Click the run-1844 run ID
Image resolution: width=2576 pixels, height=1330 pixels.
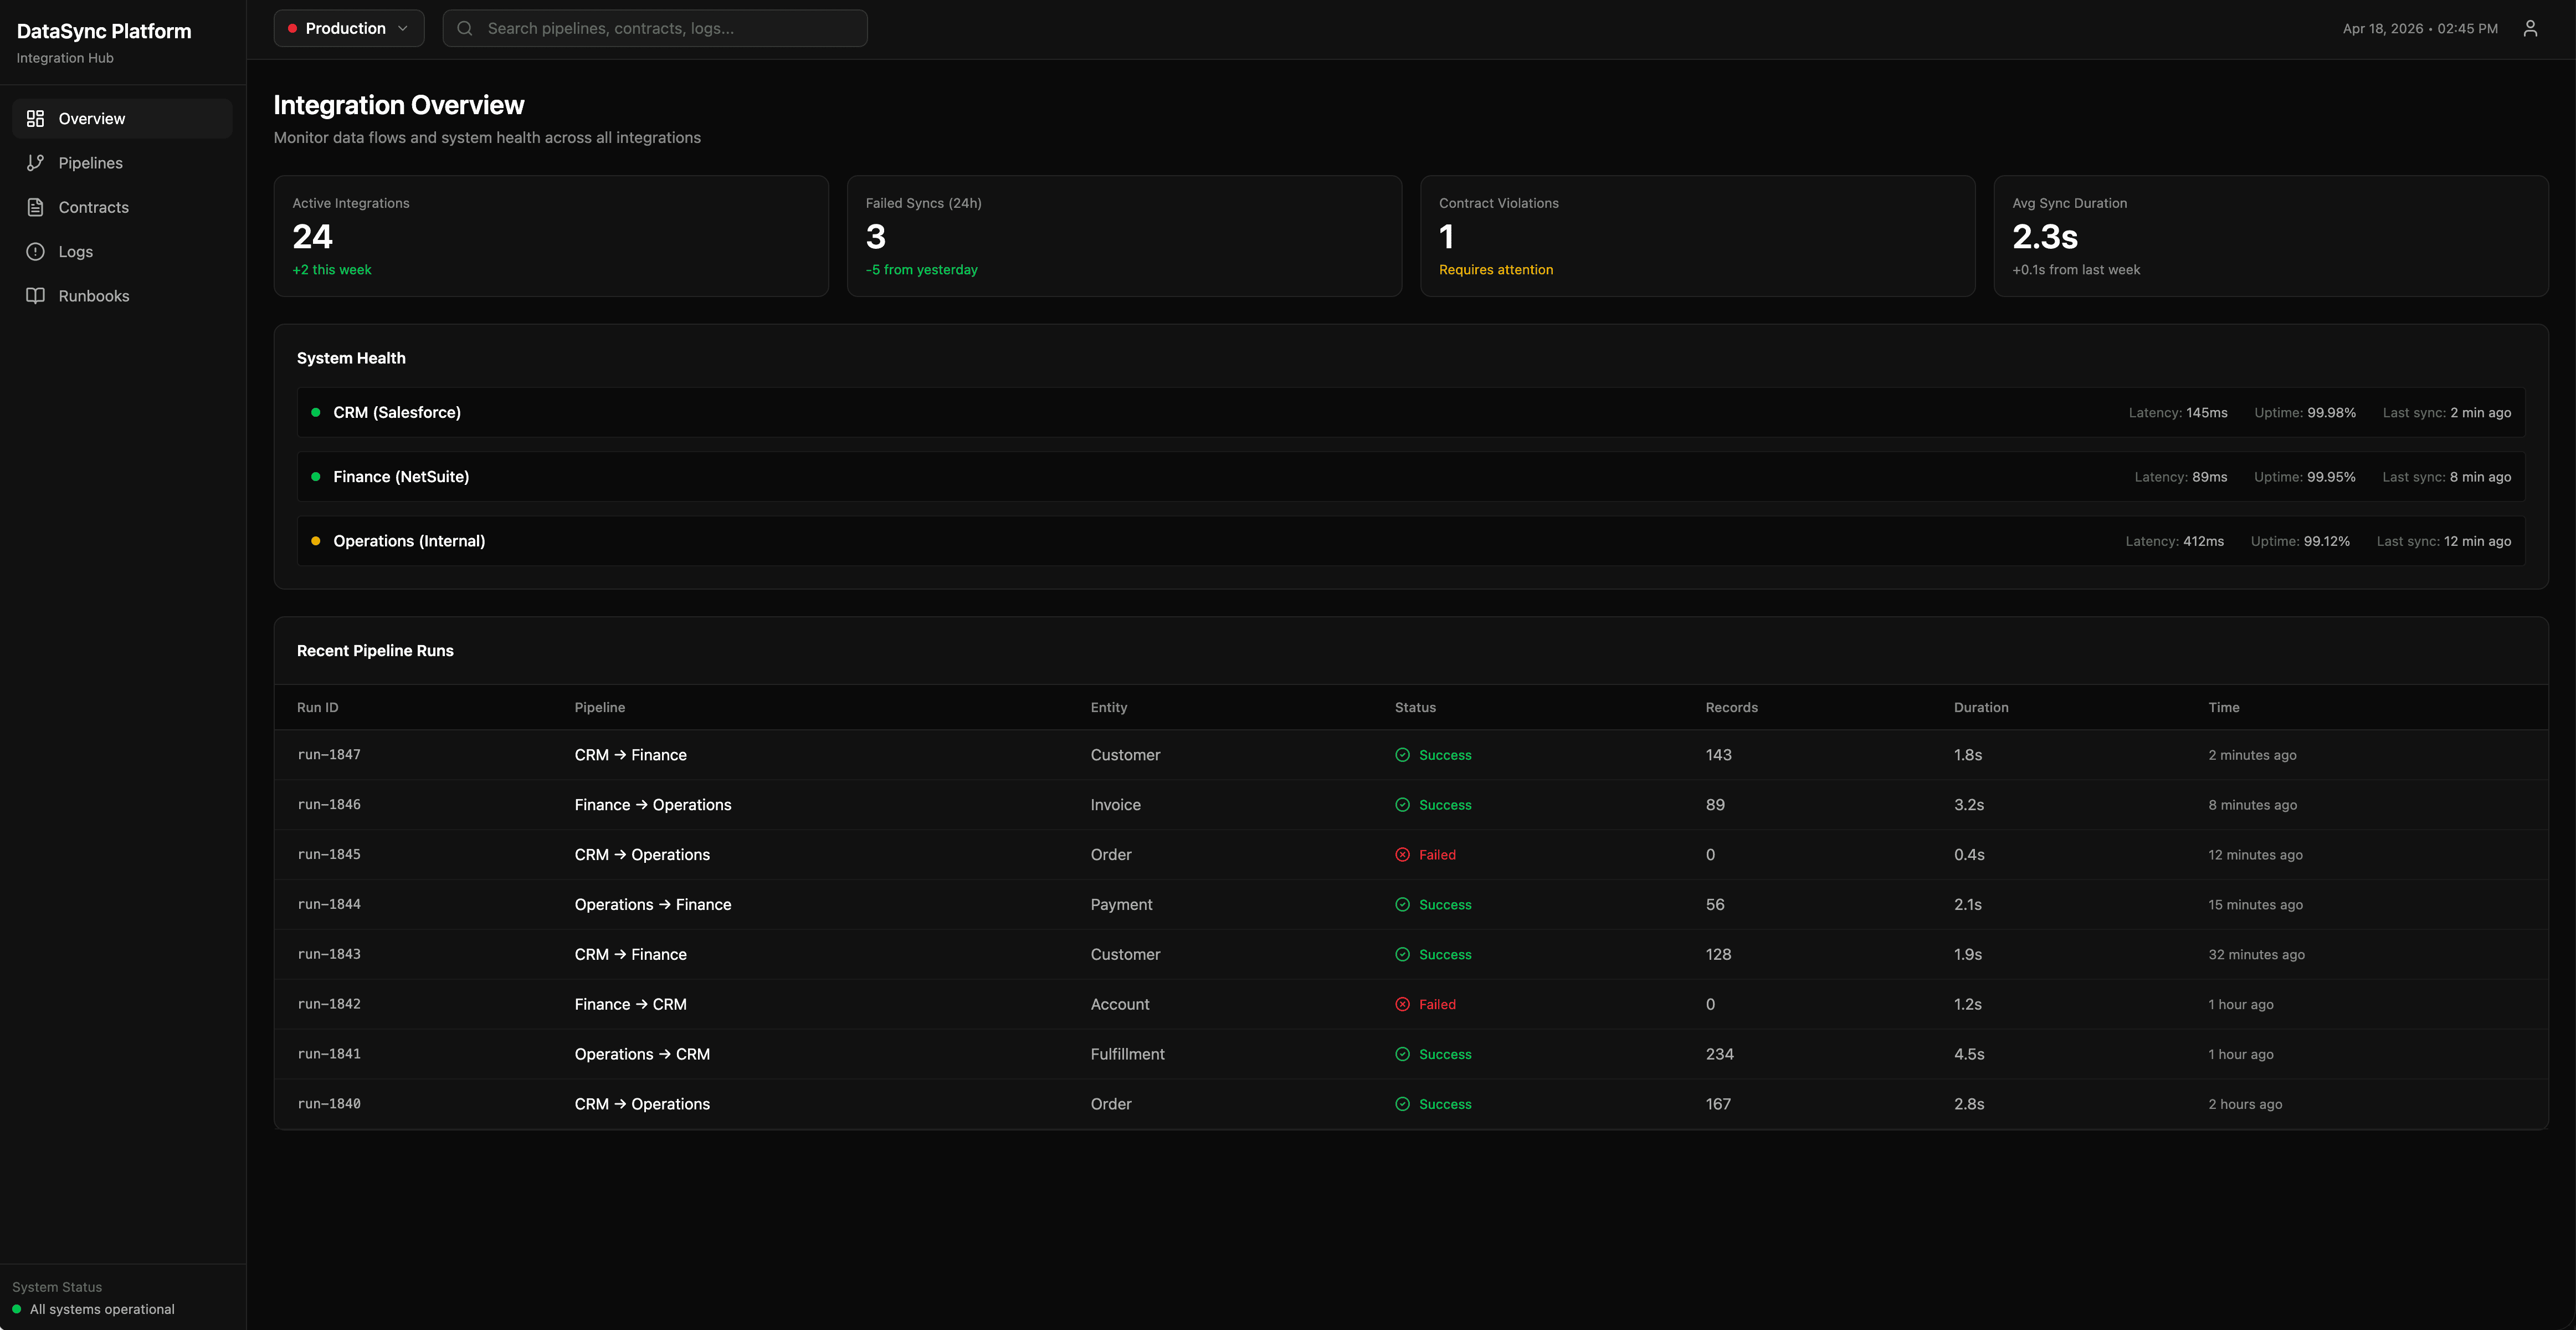tap(329, 905)
